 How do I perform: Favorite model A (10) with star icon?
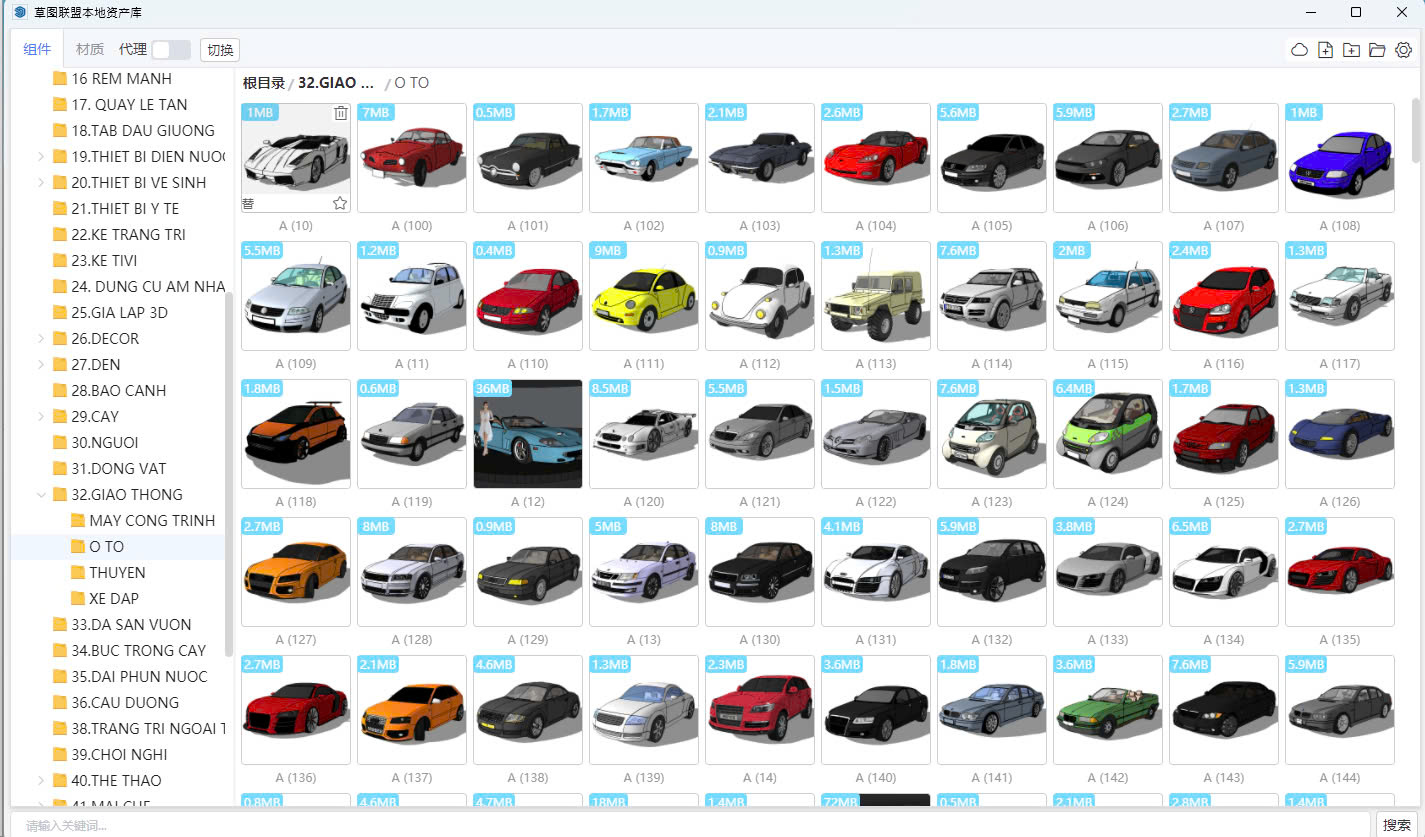click(340, 203)
